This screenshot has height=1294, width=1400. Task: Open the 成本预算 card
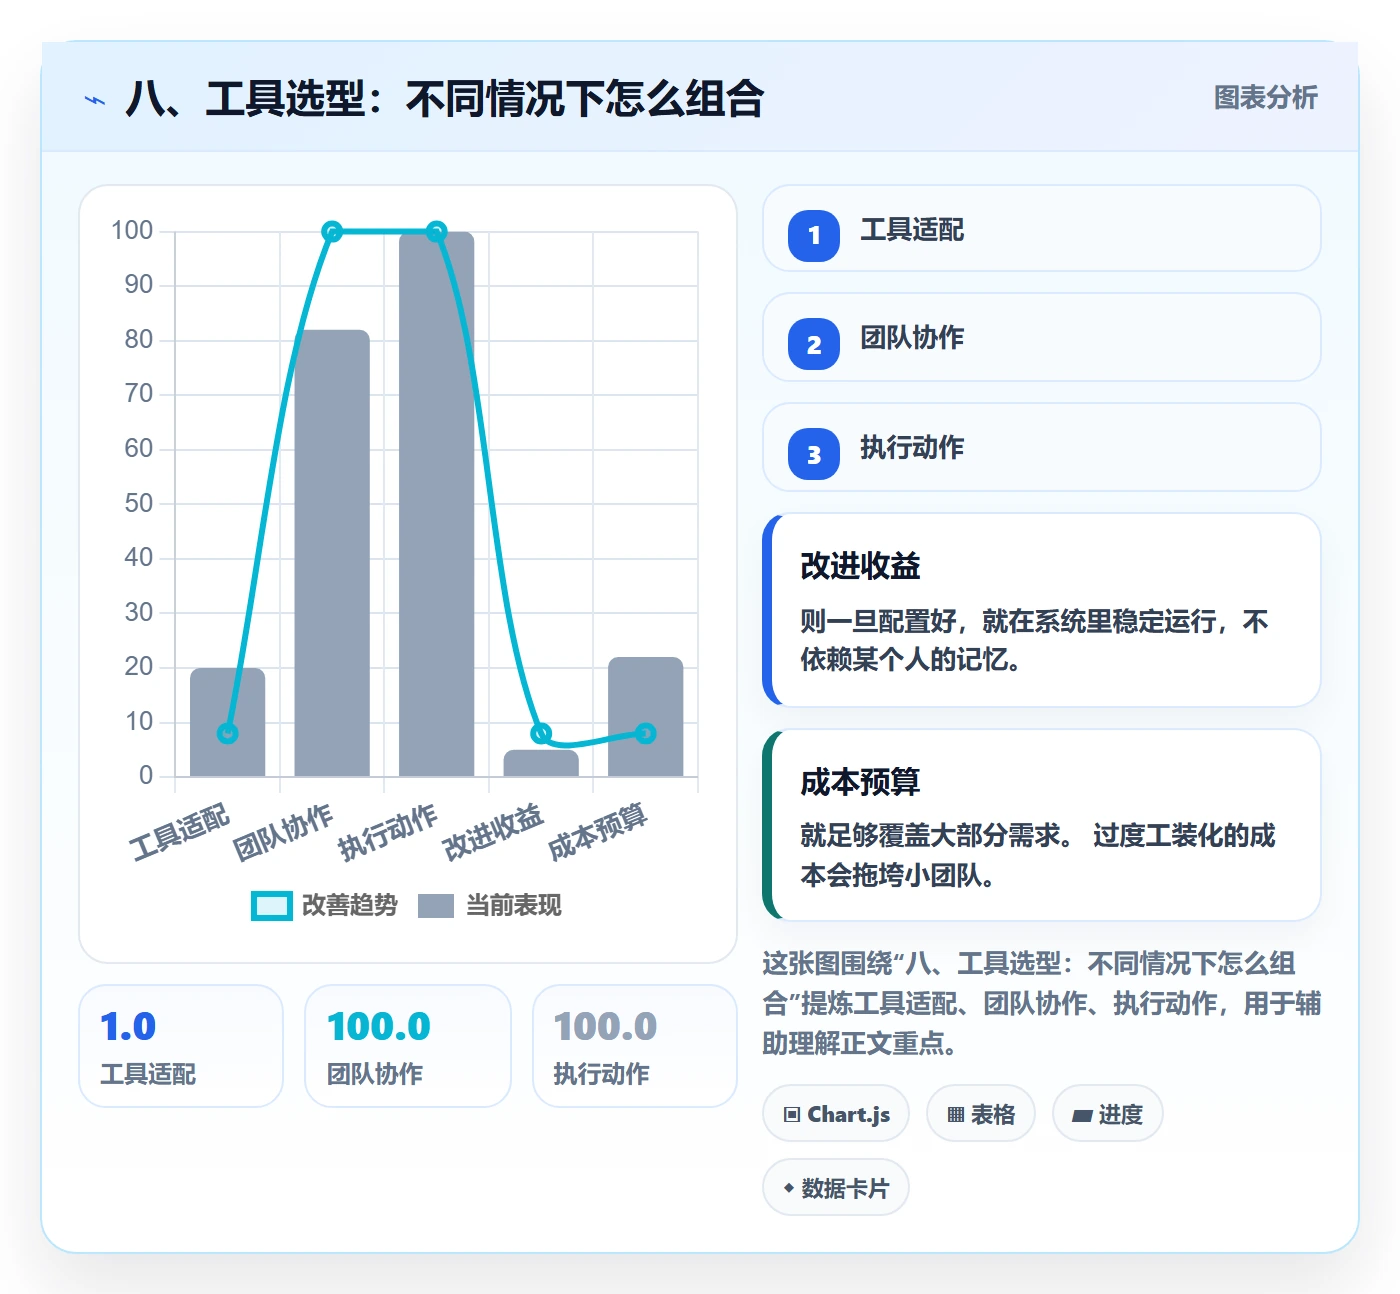click(x=1042, y=825)
